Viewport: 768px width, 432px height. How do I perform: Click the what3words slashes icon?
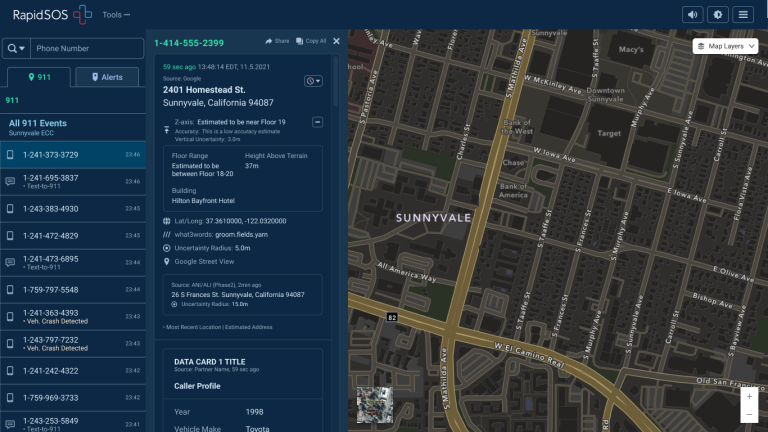click(167, 235)
